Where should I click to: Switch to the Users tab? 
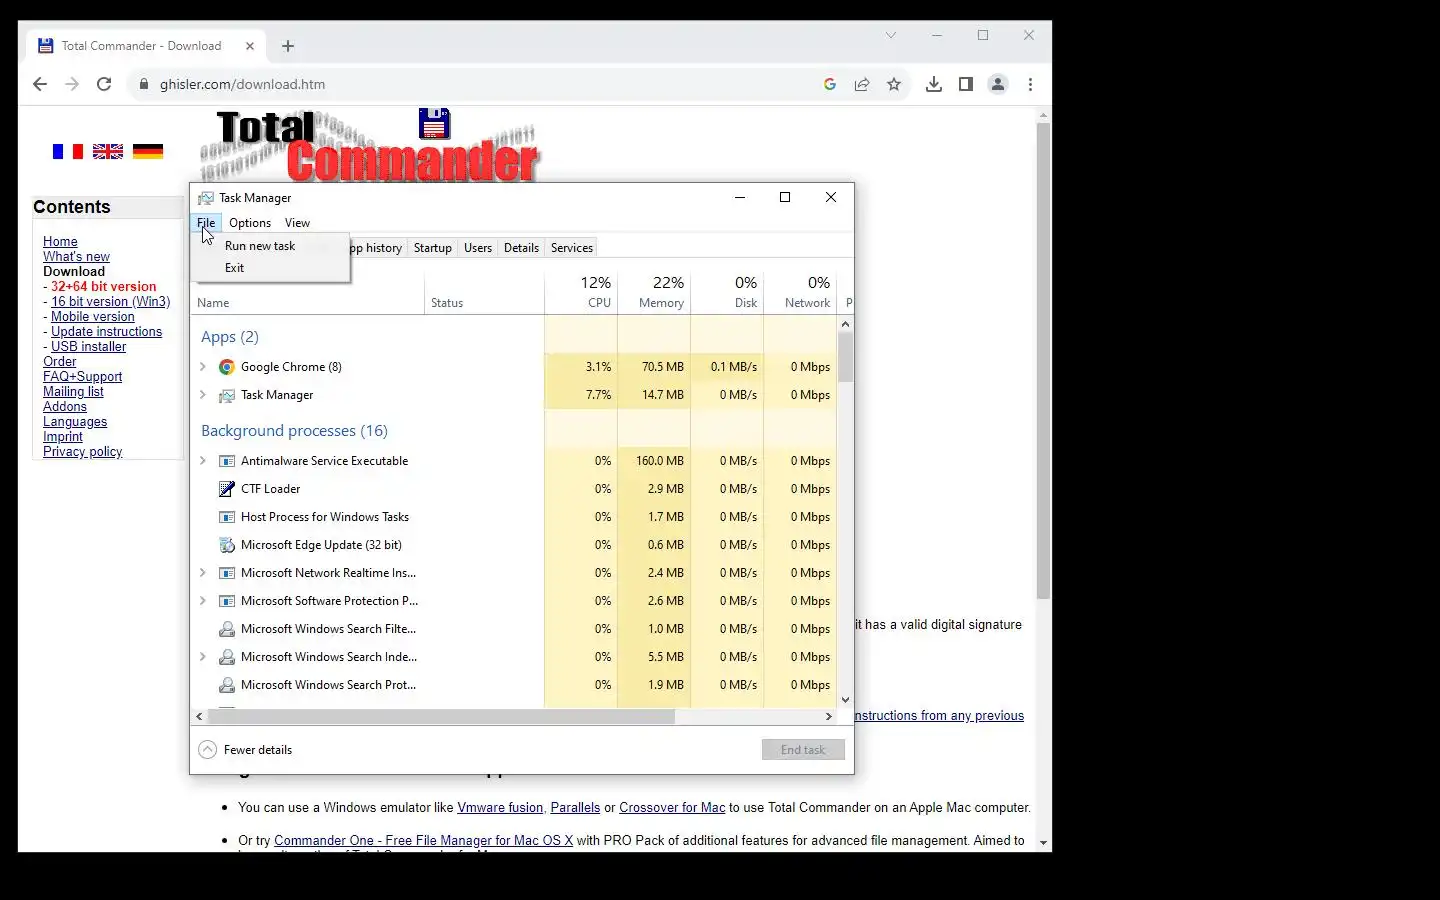point(478,248)
